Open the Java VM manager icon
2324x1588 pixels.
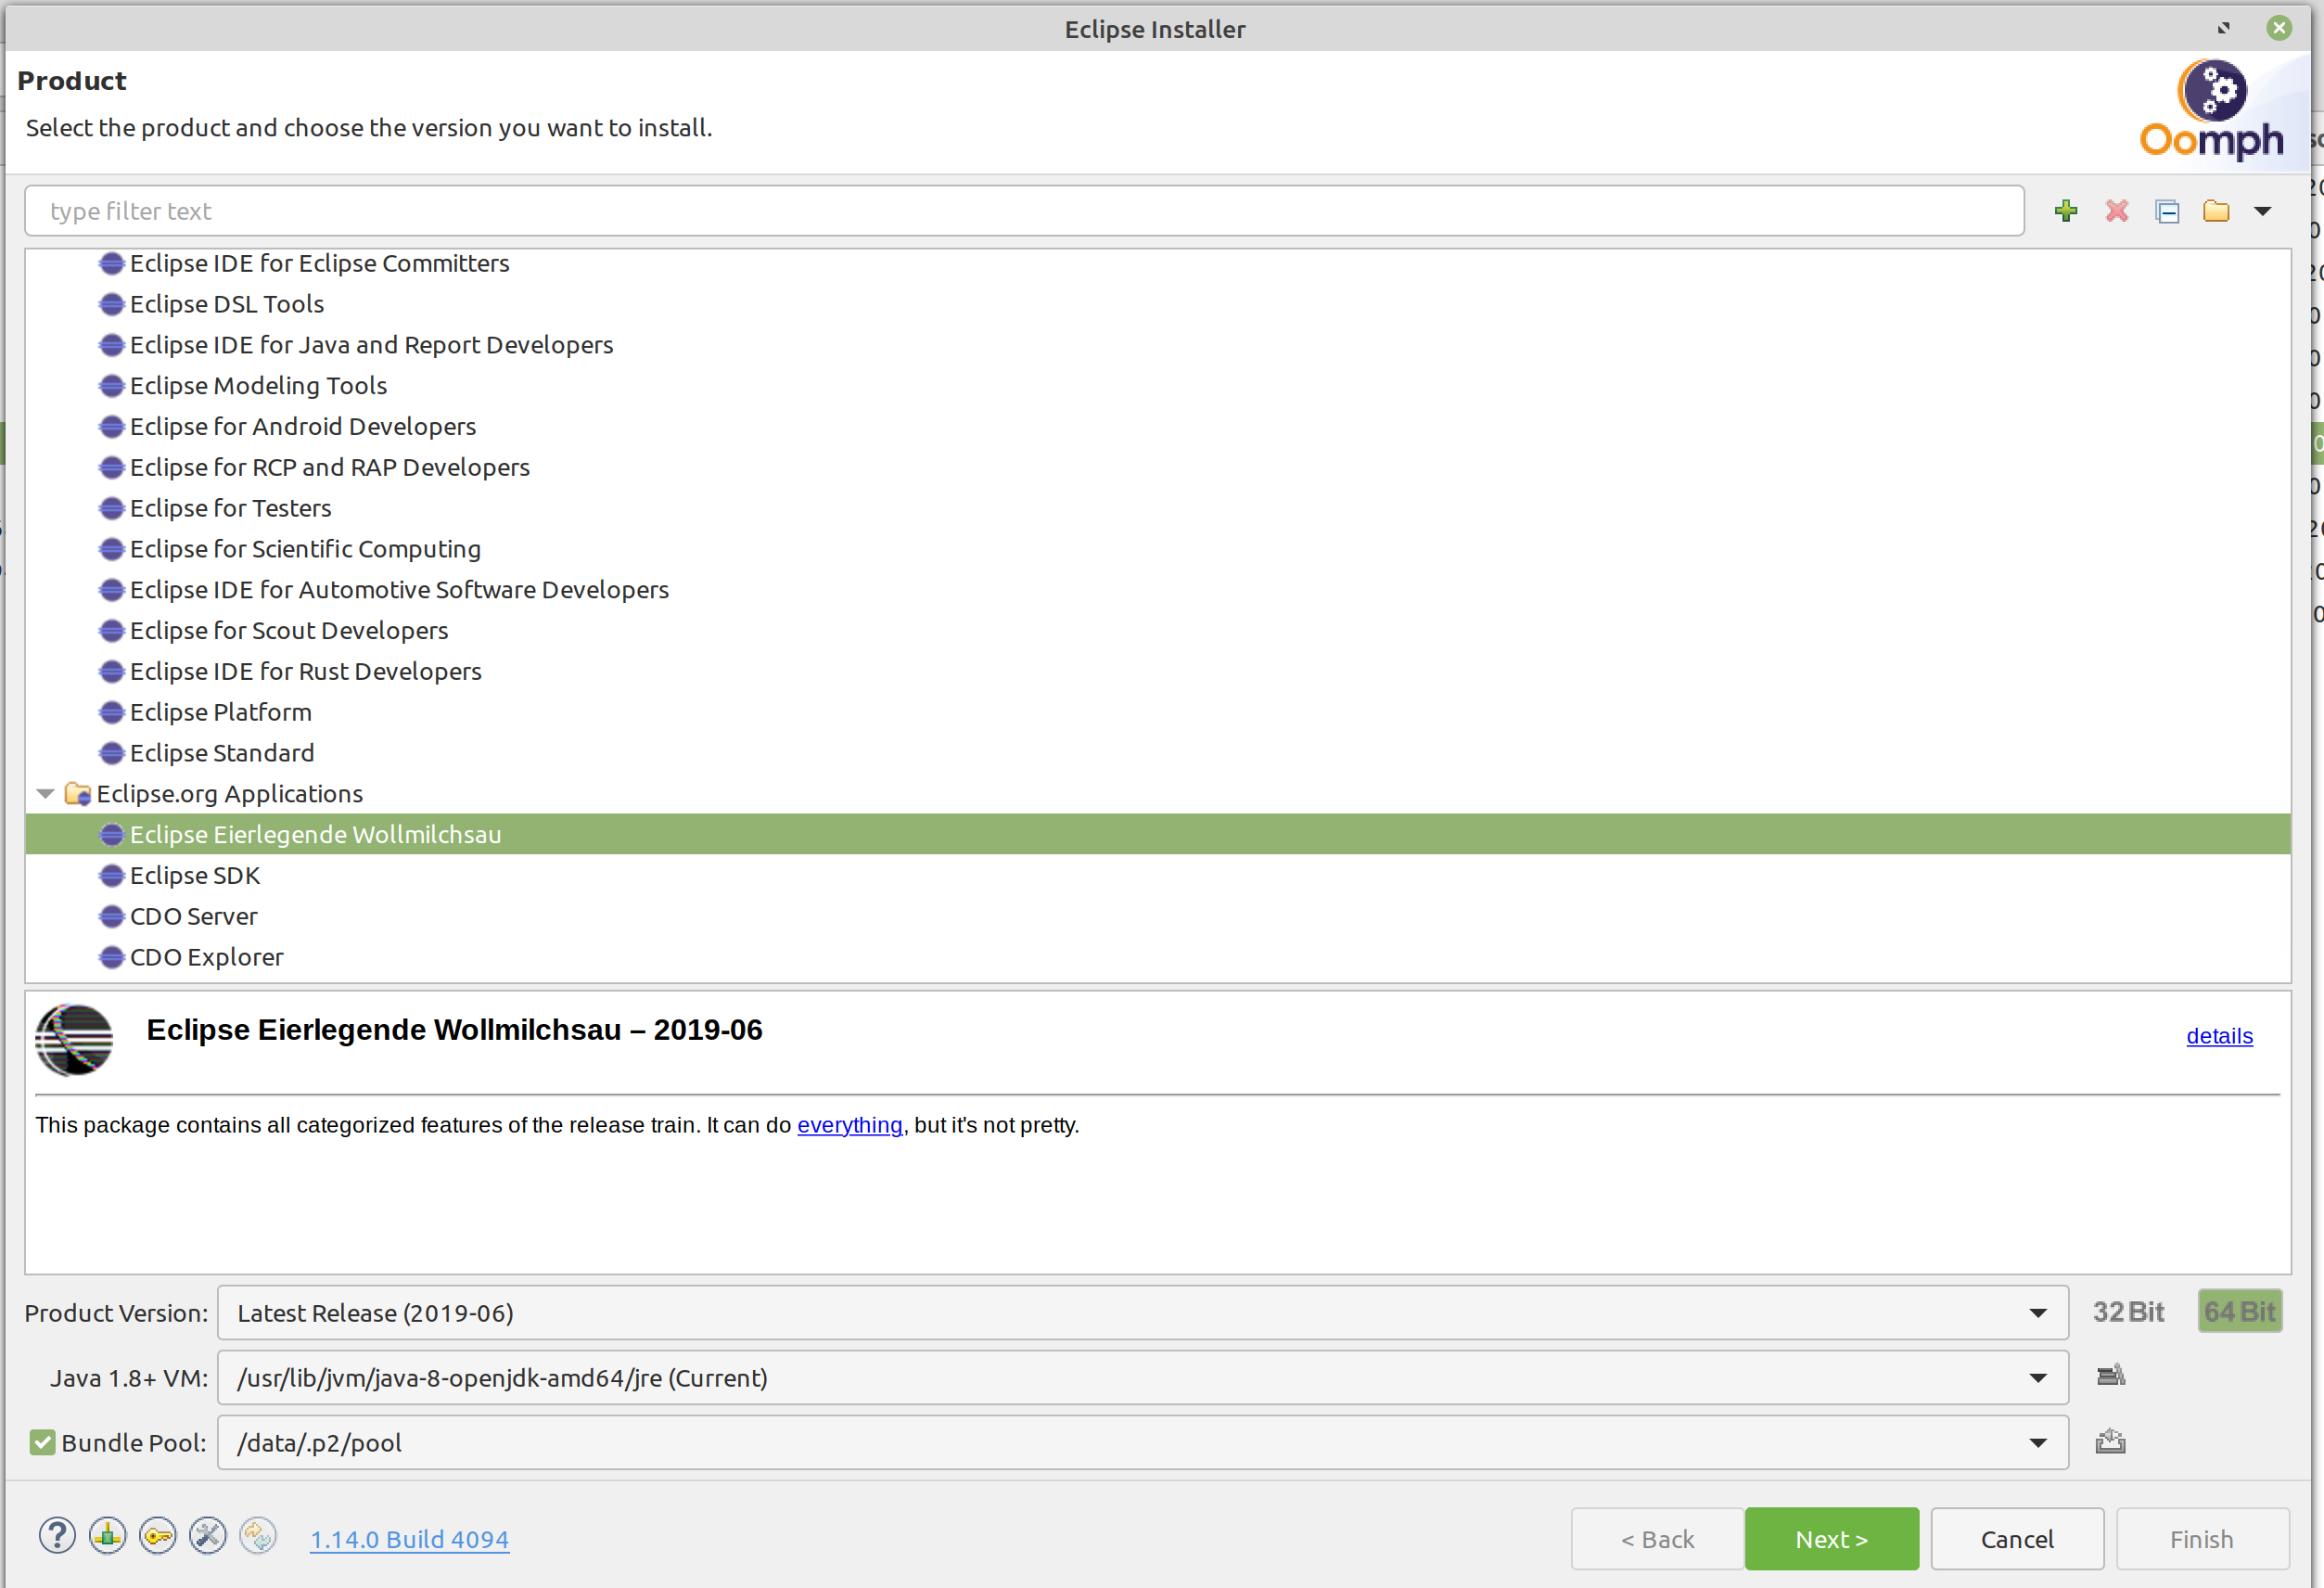pyautogui.click(x=2111, y=1376)
